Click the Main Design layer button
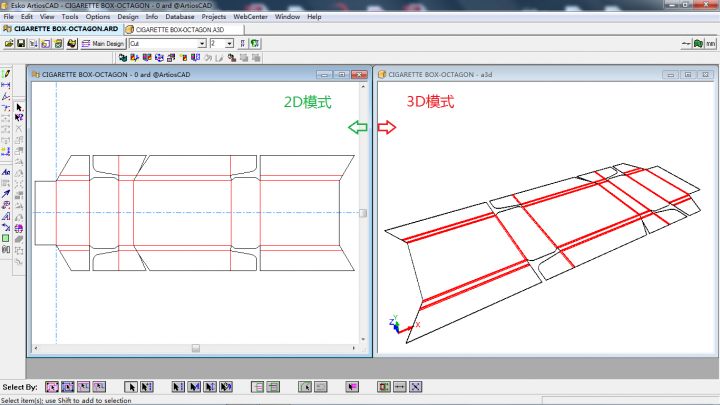Screen dimensions: 720x405 tap(103, 44)
